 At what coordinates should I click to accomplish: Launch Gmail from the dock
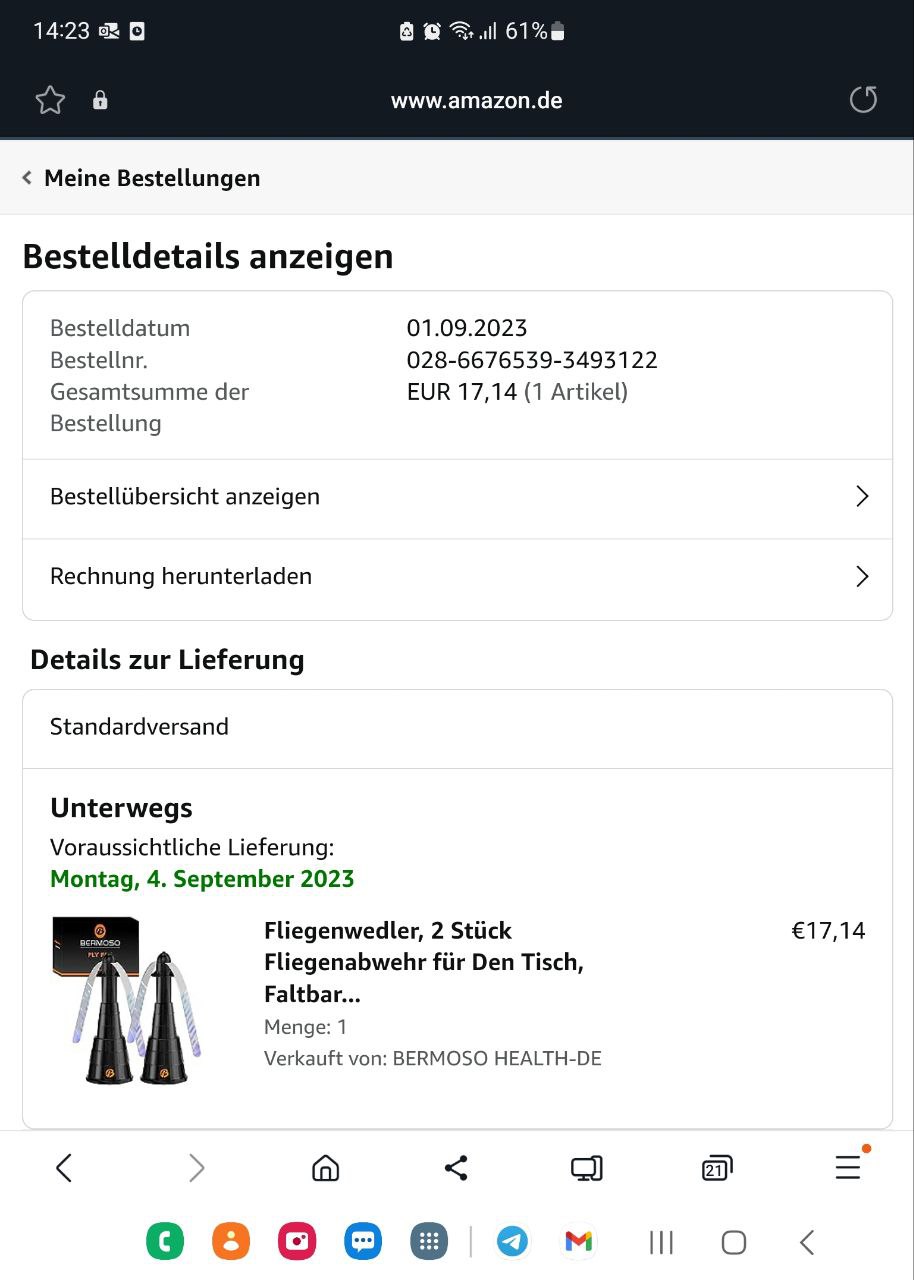coord(579,1242)
